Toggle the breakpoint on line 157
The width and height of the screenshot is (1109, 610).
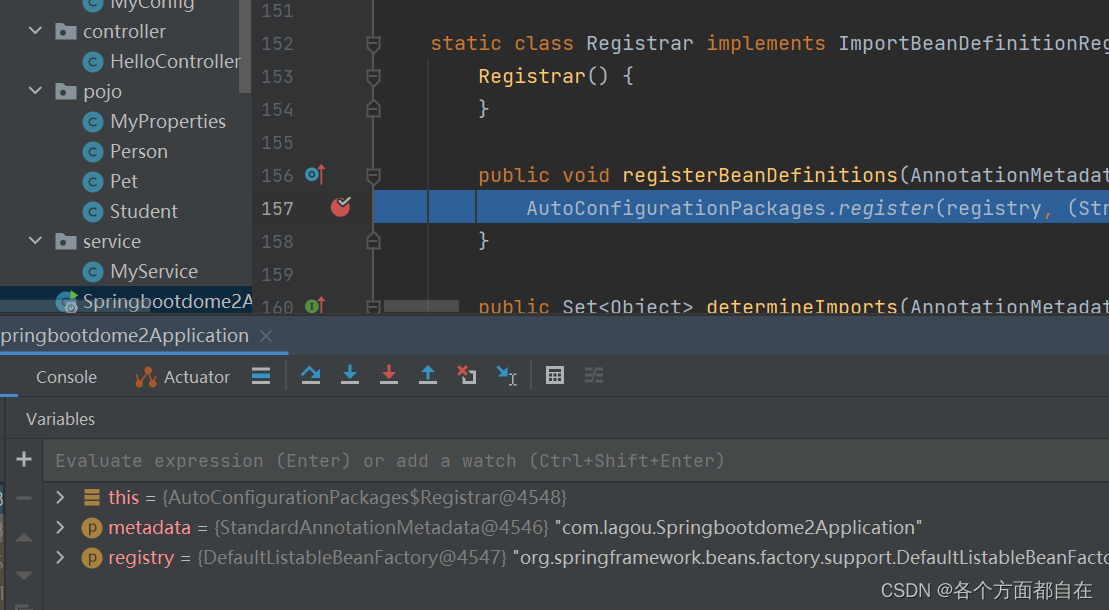click(340, 206)
